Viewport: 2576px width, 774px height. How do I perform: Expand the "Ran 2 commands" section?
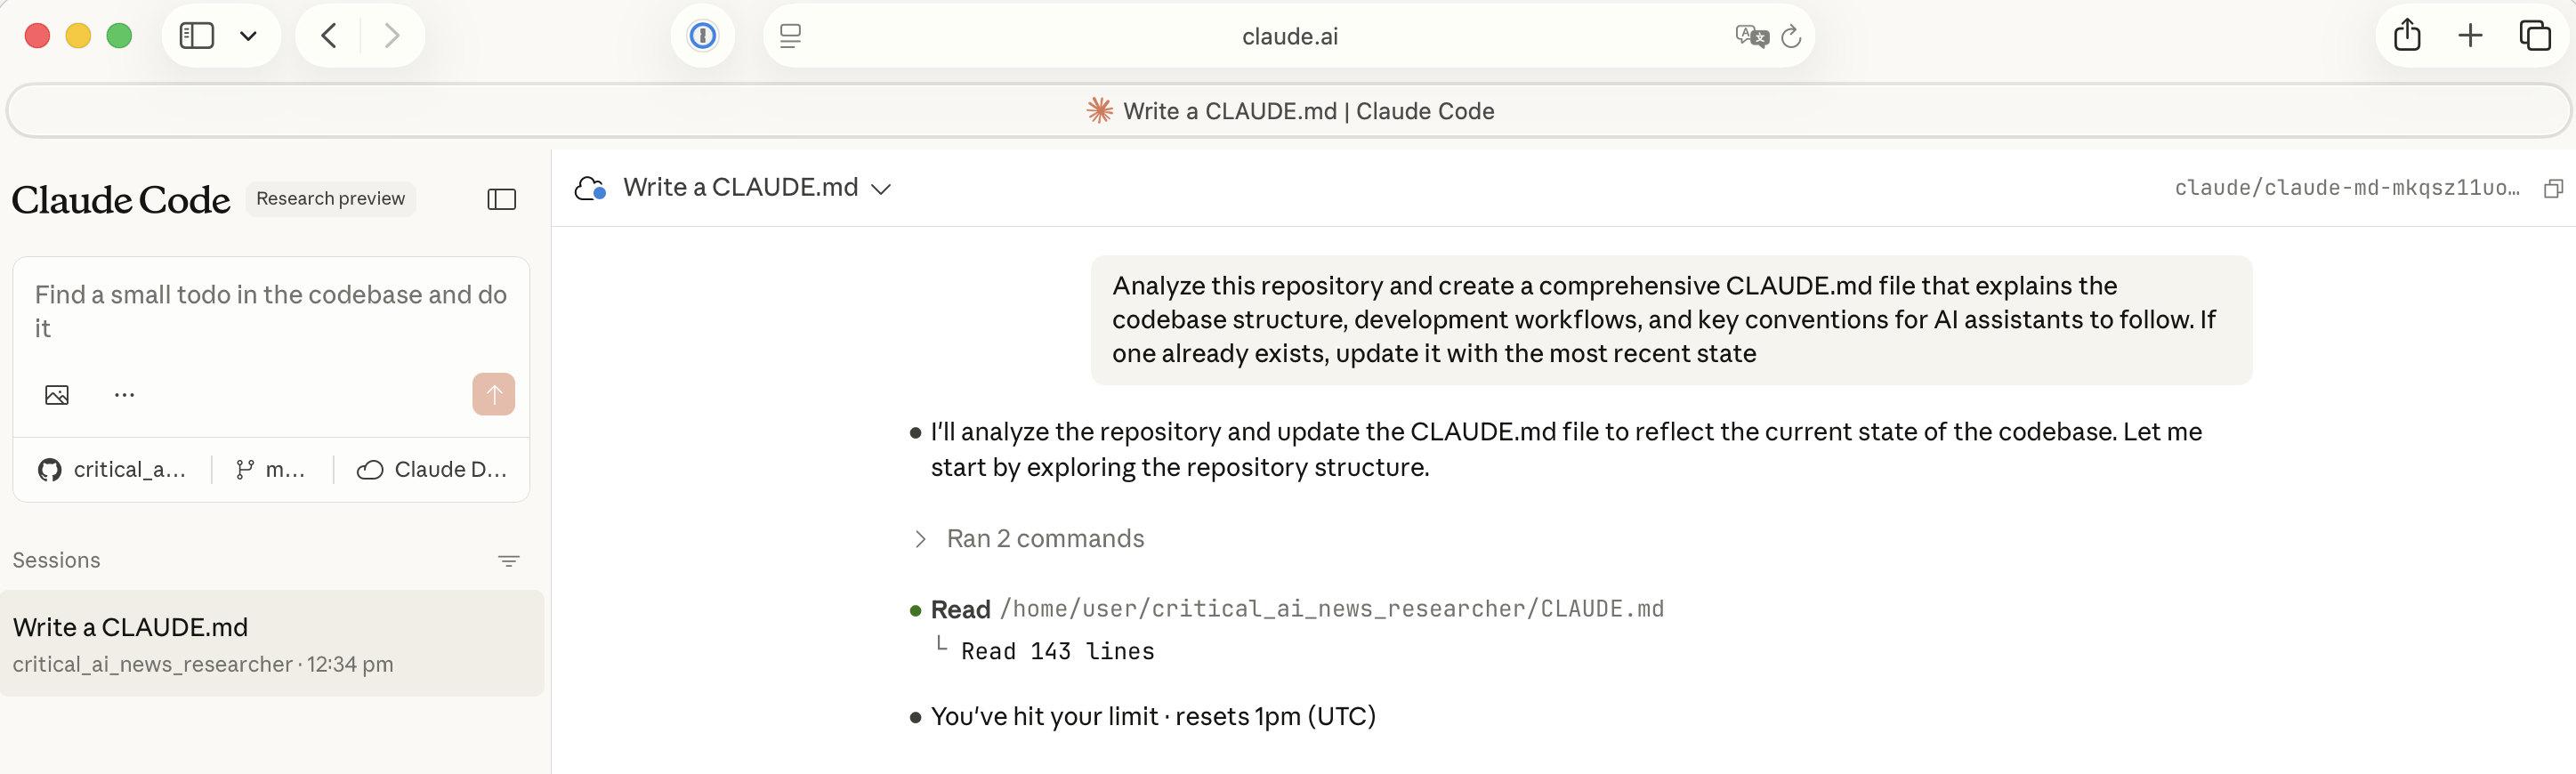[921, 539]
